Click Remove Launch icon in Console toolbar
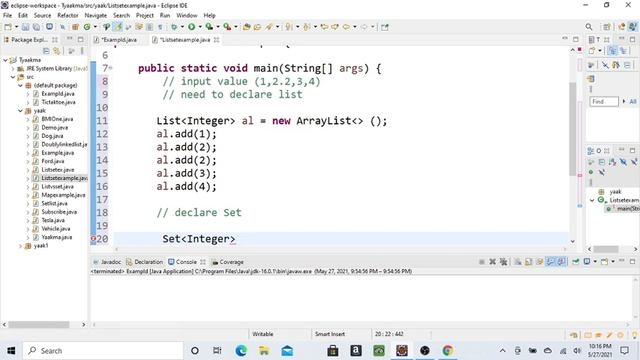The width and height of the screenshot is (640, 360). click(x=493, y=262)
